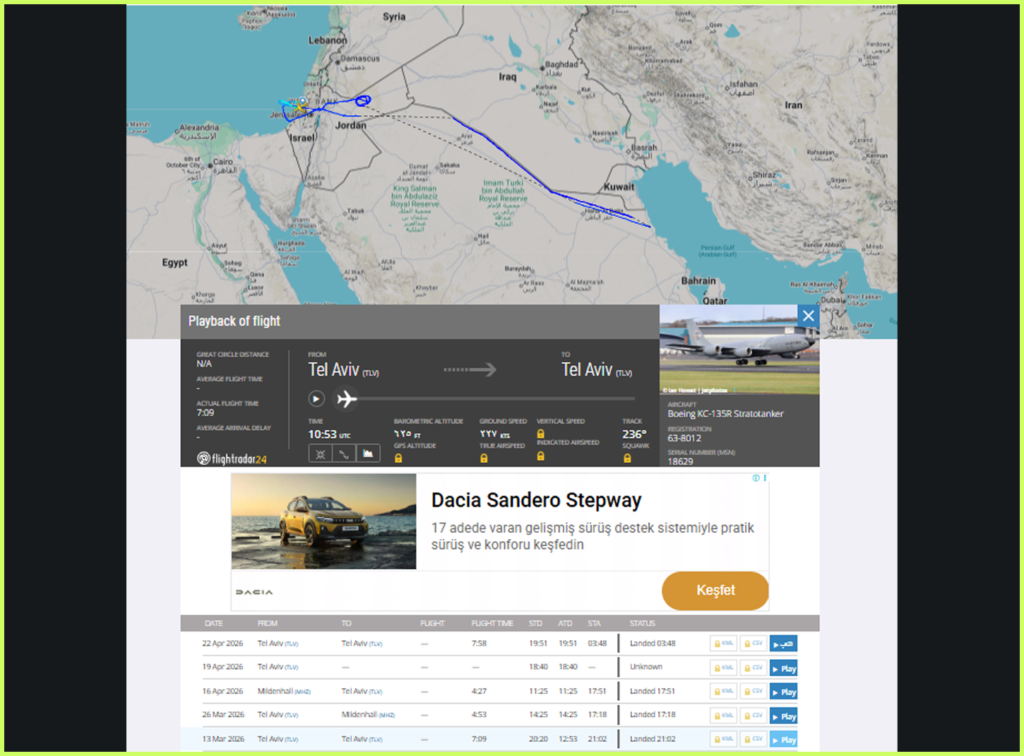
Task: Click the CSV download for 22 Apr 2026 flight
Action: 752,644
